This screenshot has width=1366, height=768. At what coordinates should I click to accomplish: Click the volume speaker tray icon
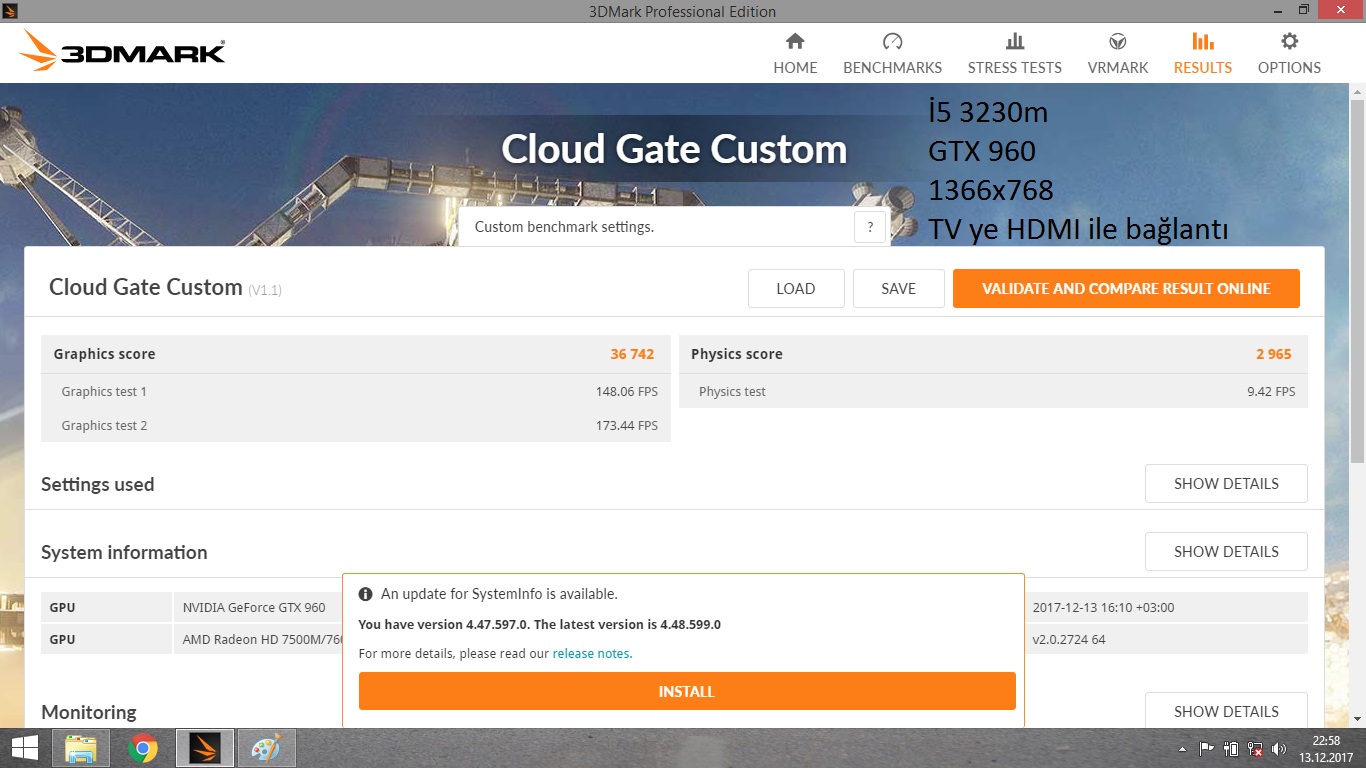[1279, 748]
